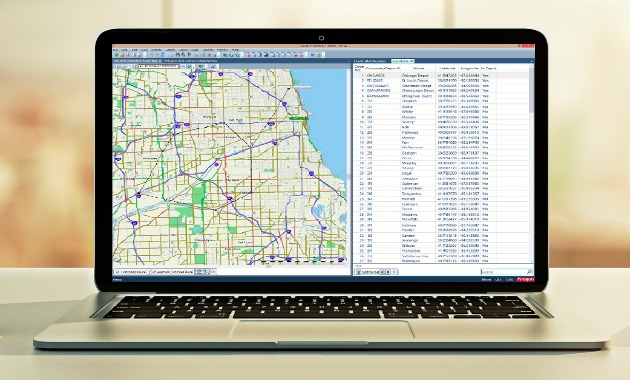The width and height of the screenshot is (630, 380).
Task: Clear the Unfiltered filter with its X button
Action: pos(394,272)
